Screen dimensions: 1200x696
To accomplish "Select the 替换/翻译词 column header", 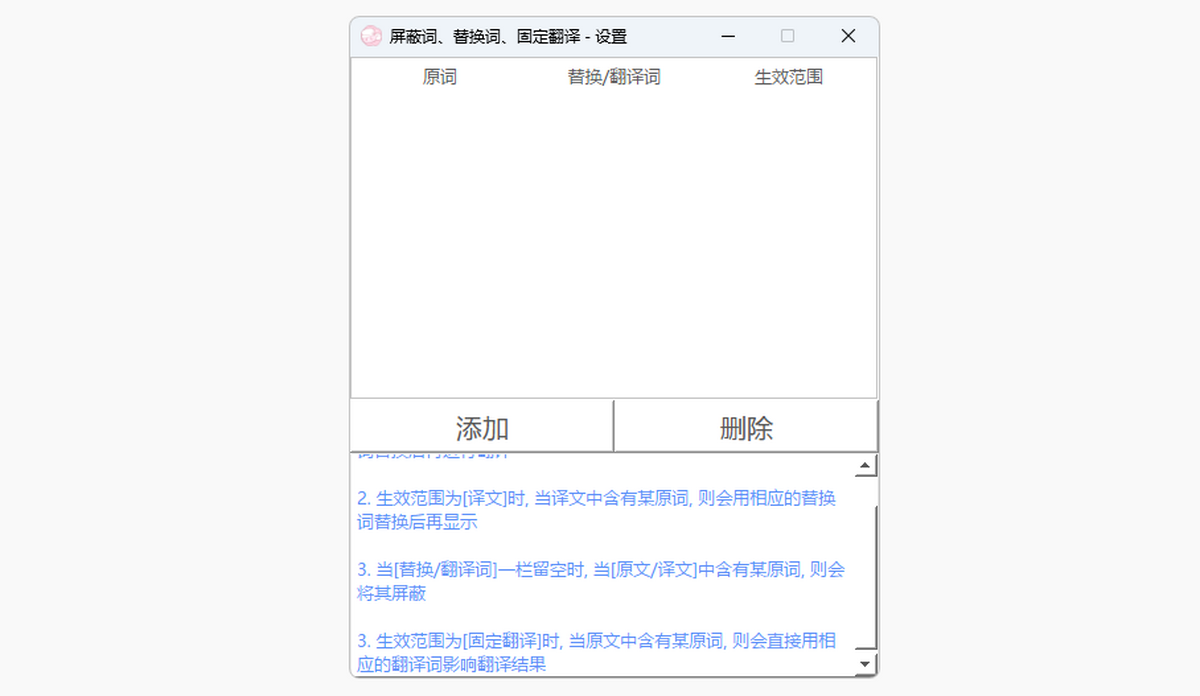I will point(614,77).
